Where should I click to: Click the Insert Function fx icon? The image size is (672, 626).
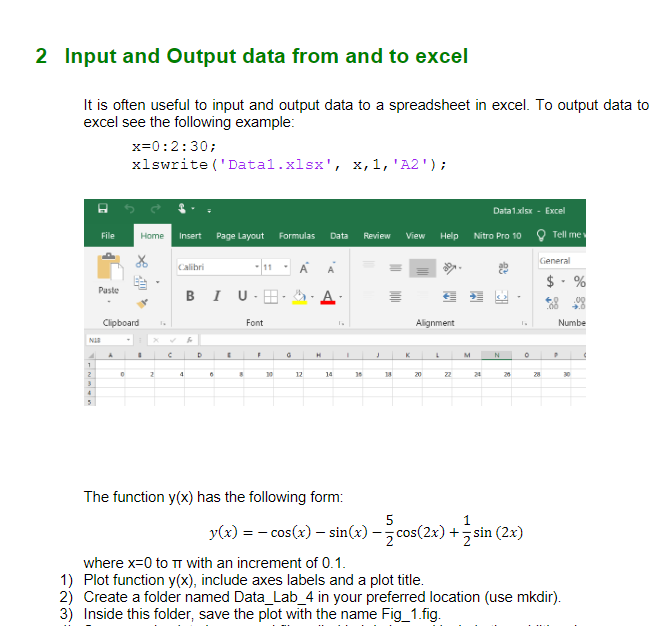[x=189, y=340]
